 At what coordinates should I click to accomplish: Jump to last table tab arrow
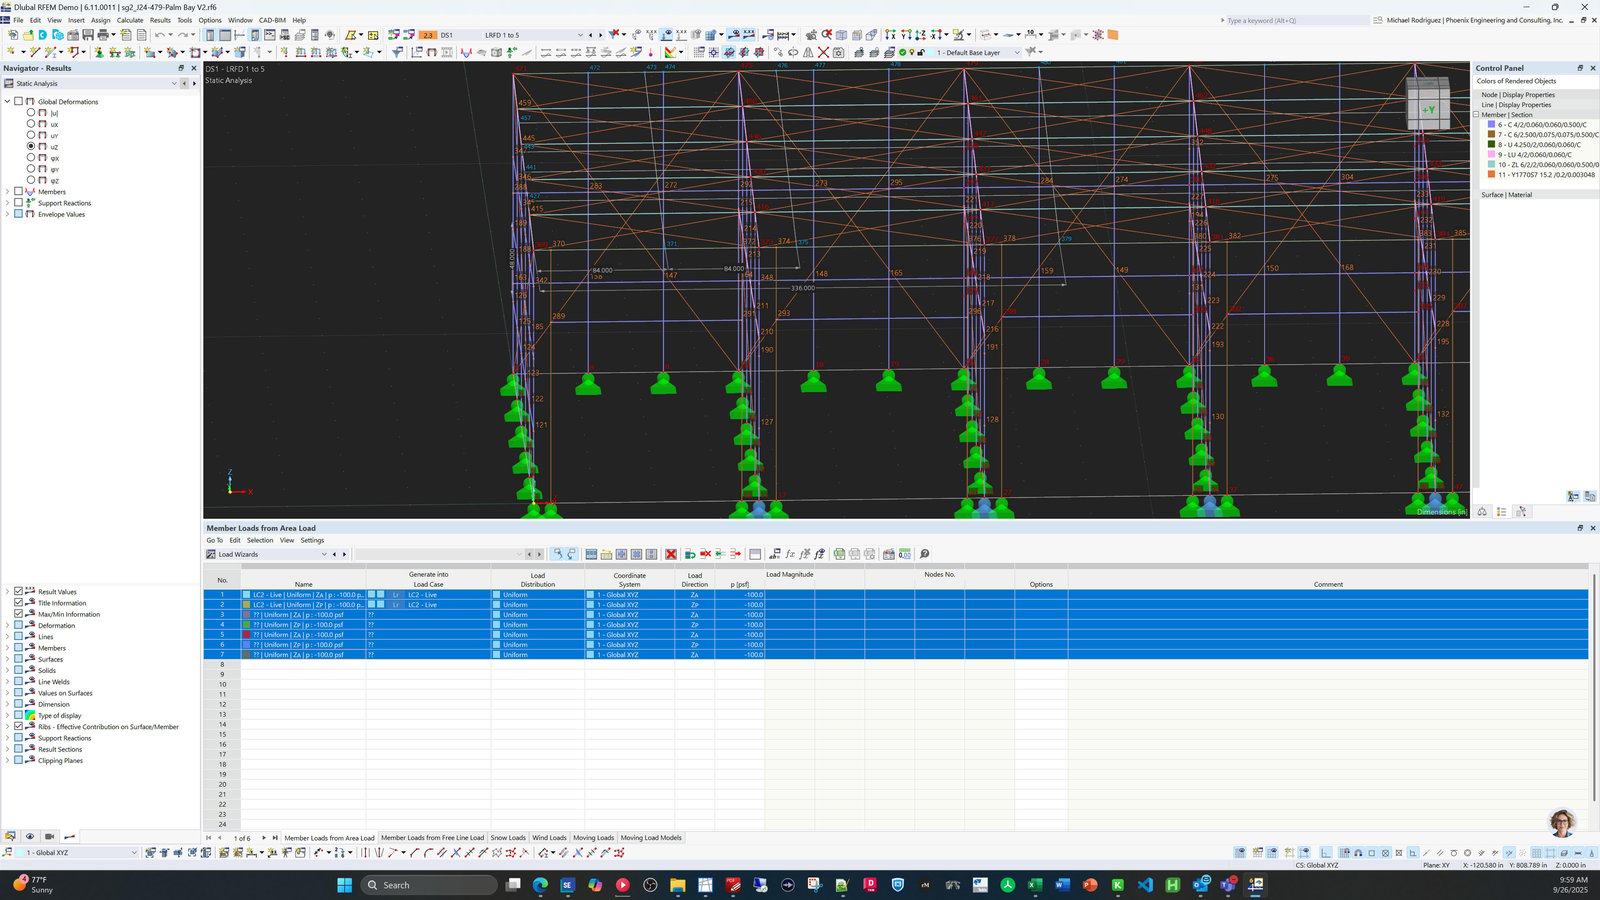coord(275,838)
